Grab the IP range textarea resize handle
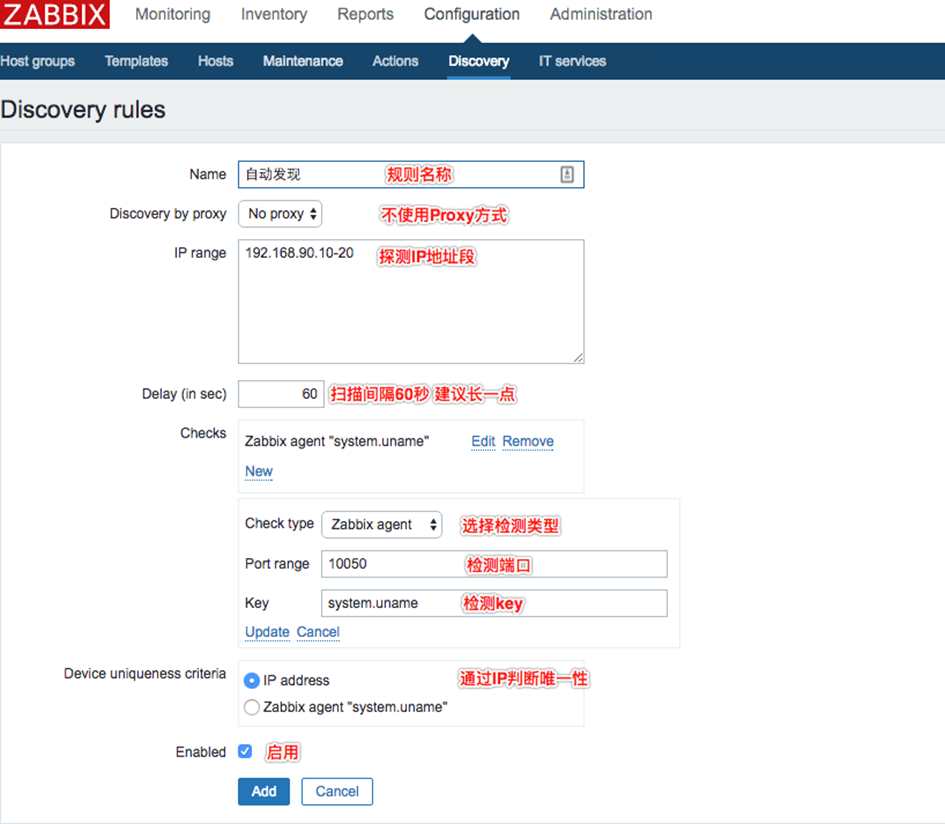This screenshot has height=824, width=945. [578, 357]
